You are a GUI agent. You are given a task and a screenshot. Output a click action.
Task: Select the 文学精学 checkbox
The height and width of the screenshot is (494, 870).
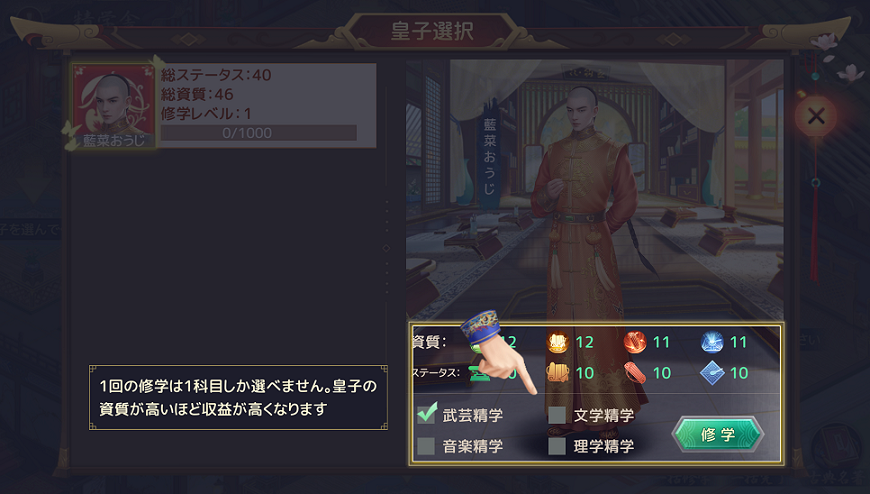(557, 415)
